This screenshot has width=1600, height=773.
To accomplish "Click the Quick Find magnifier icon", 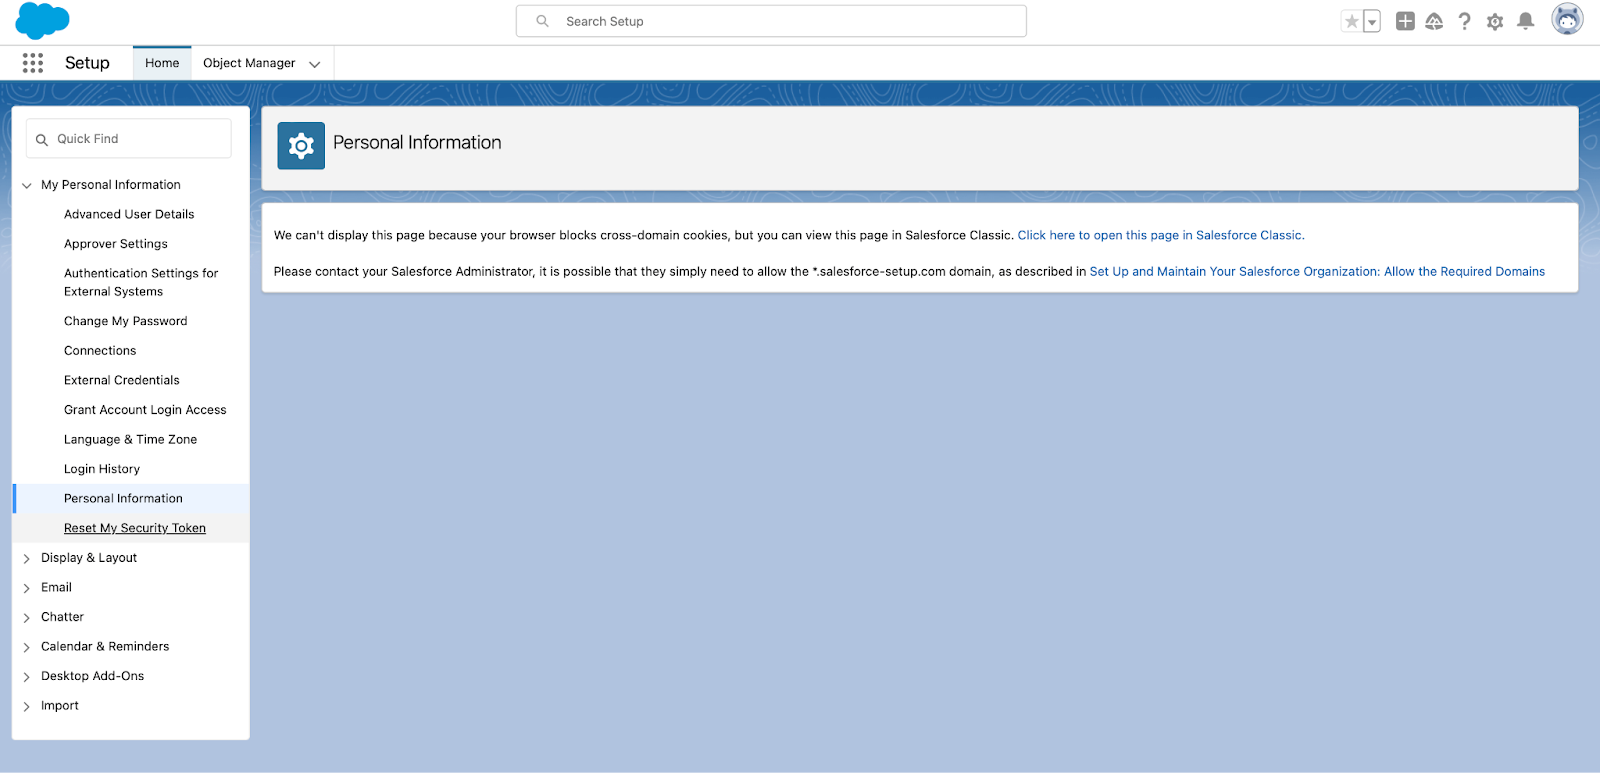I will click(42, 140).
